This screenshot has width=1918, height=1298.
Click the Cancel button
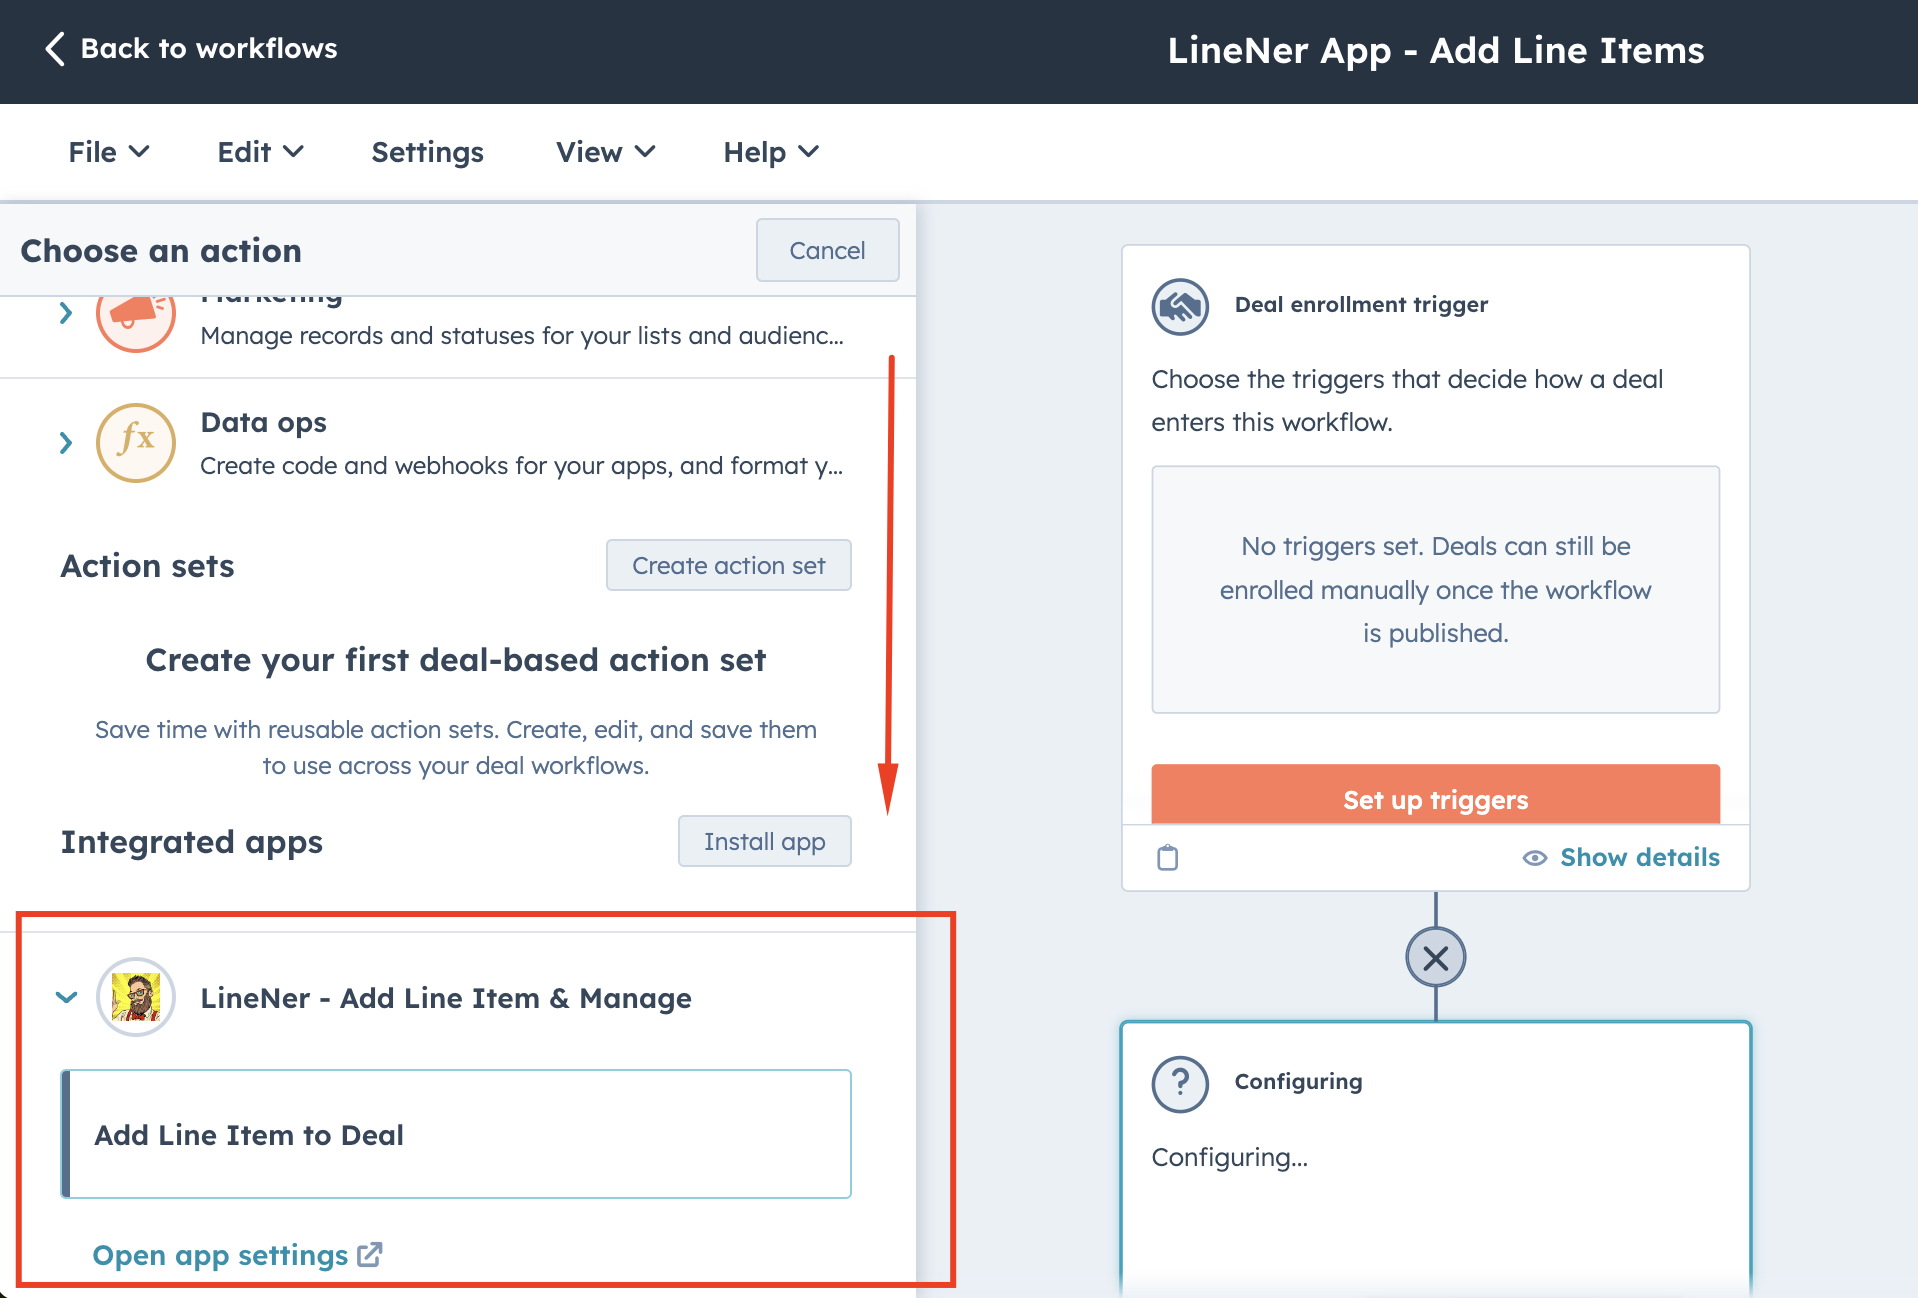[827, 250]
